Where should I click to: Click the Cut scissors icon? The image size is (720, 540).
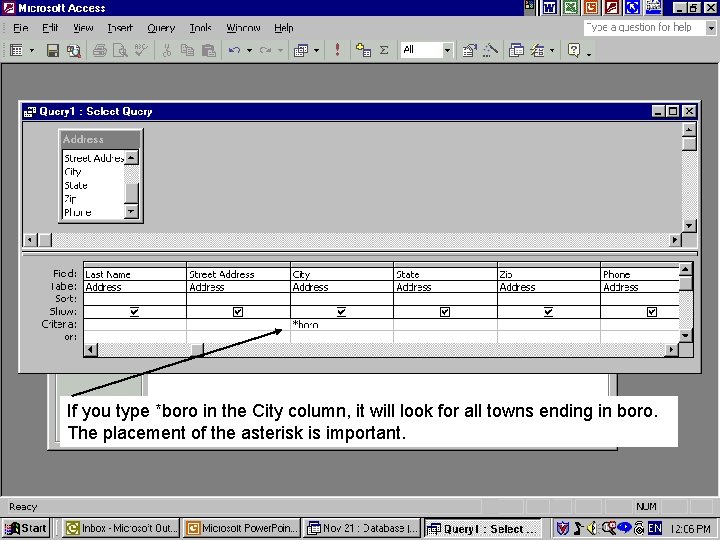click(x=167, y=50)
